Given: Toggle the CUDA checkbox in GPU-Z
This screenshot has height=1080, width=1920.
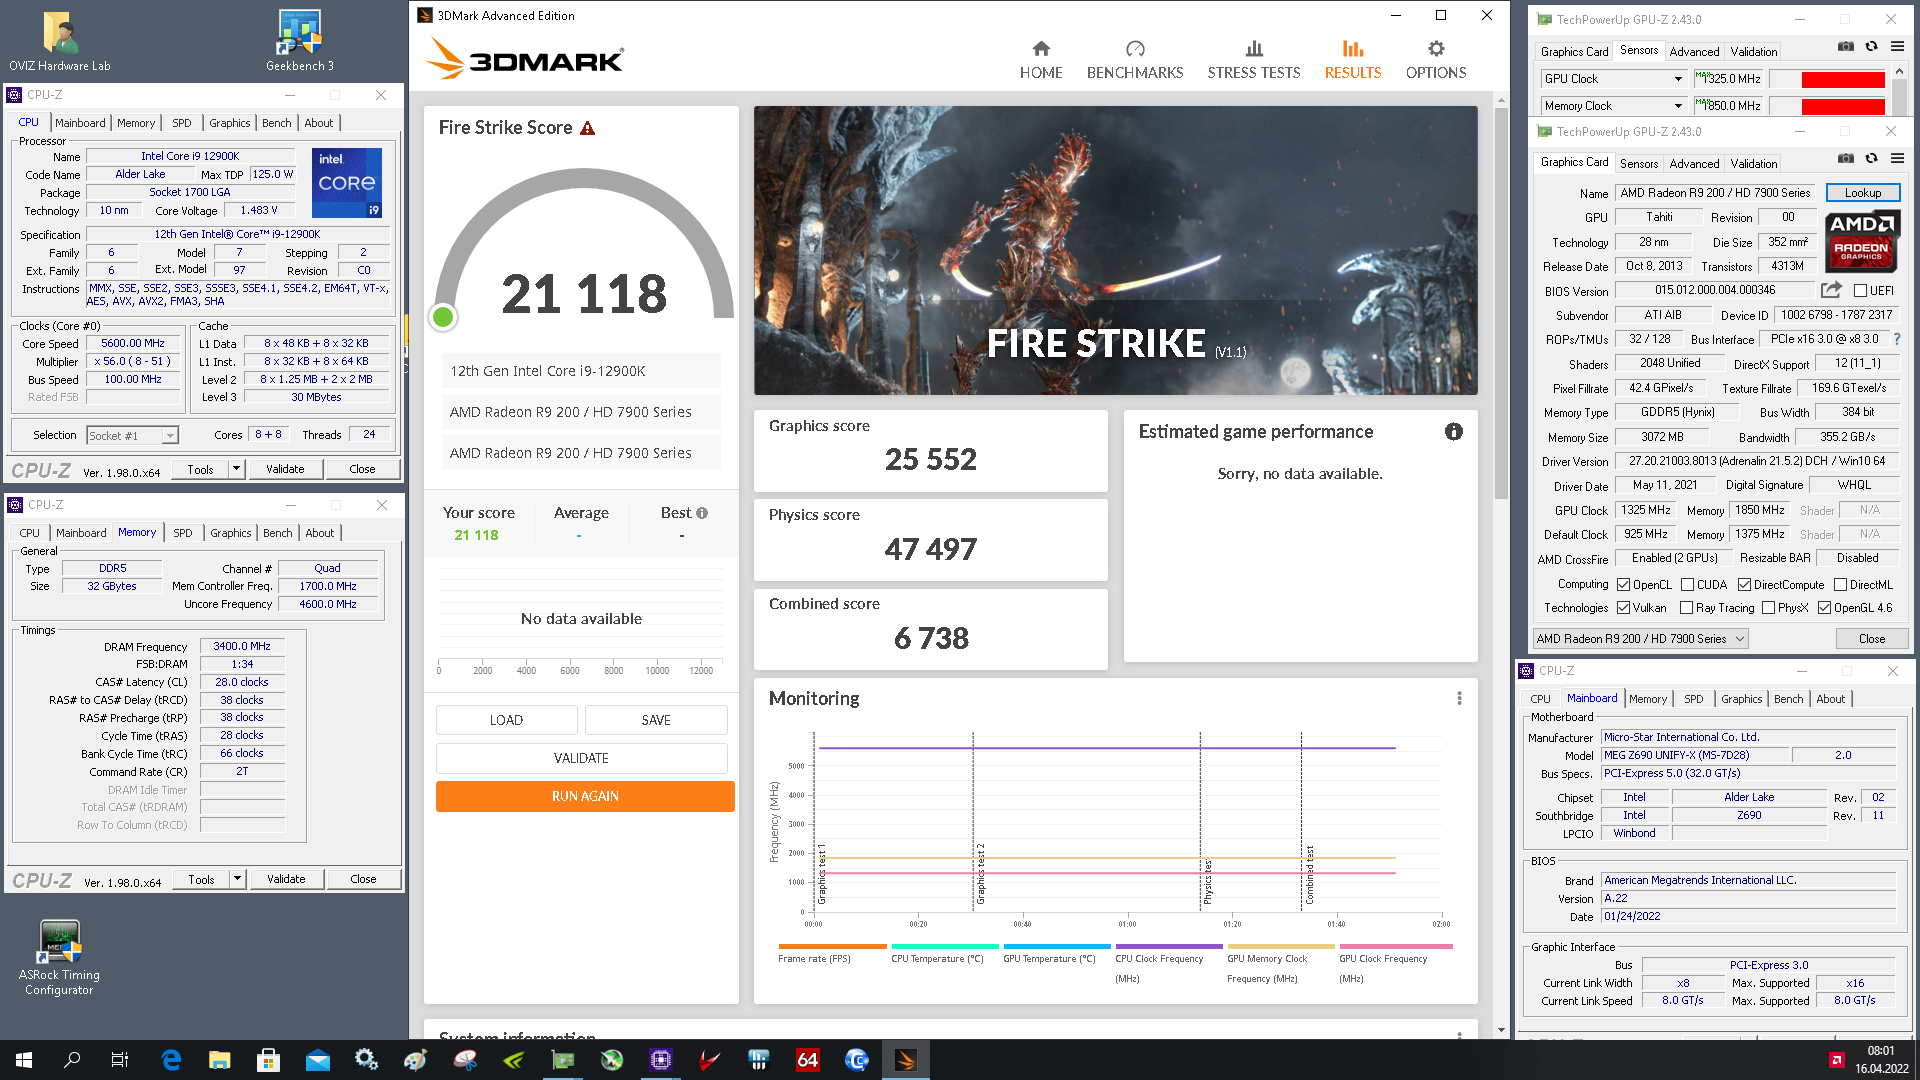Looking at the screenshot, I should click(1688, 585).
